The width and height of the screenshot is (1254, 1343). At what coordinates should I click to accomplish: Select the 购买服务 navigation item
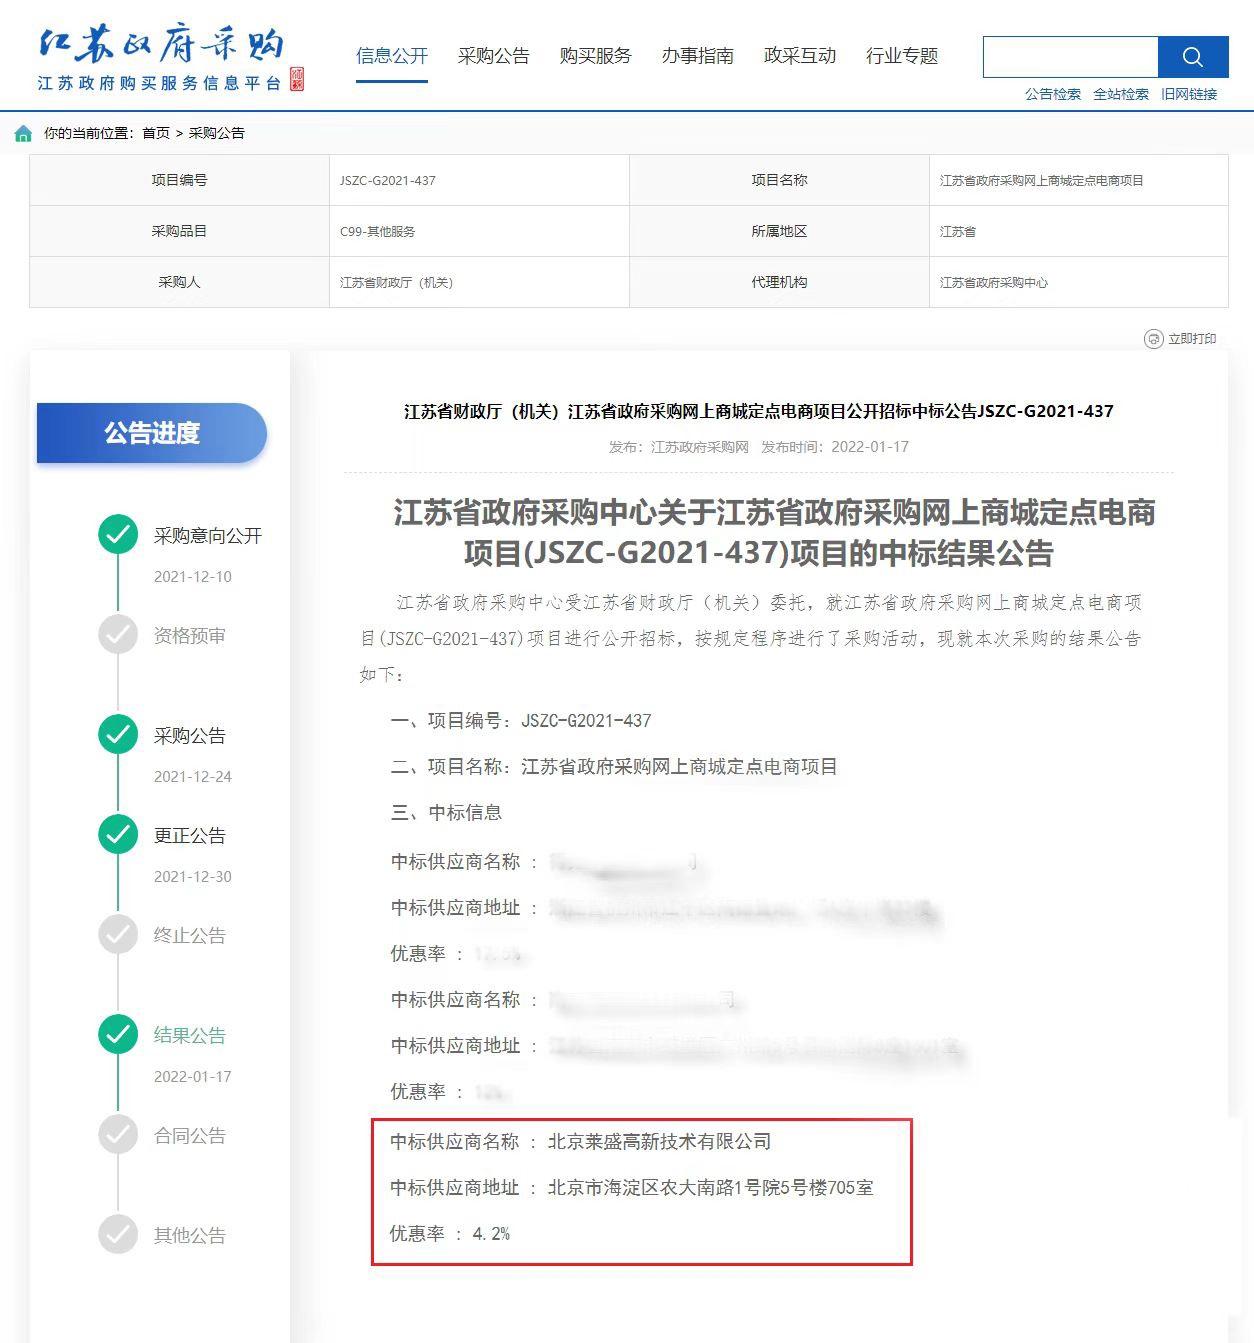click(595, 56)
